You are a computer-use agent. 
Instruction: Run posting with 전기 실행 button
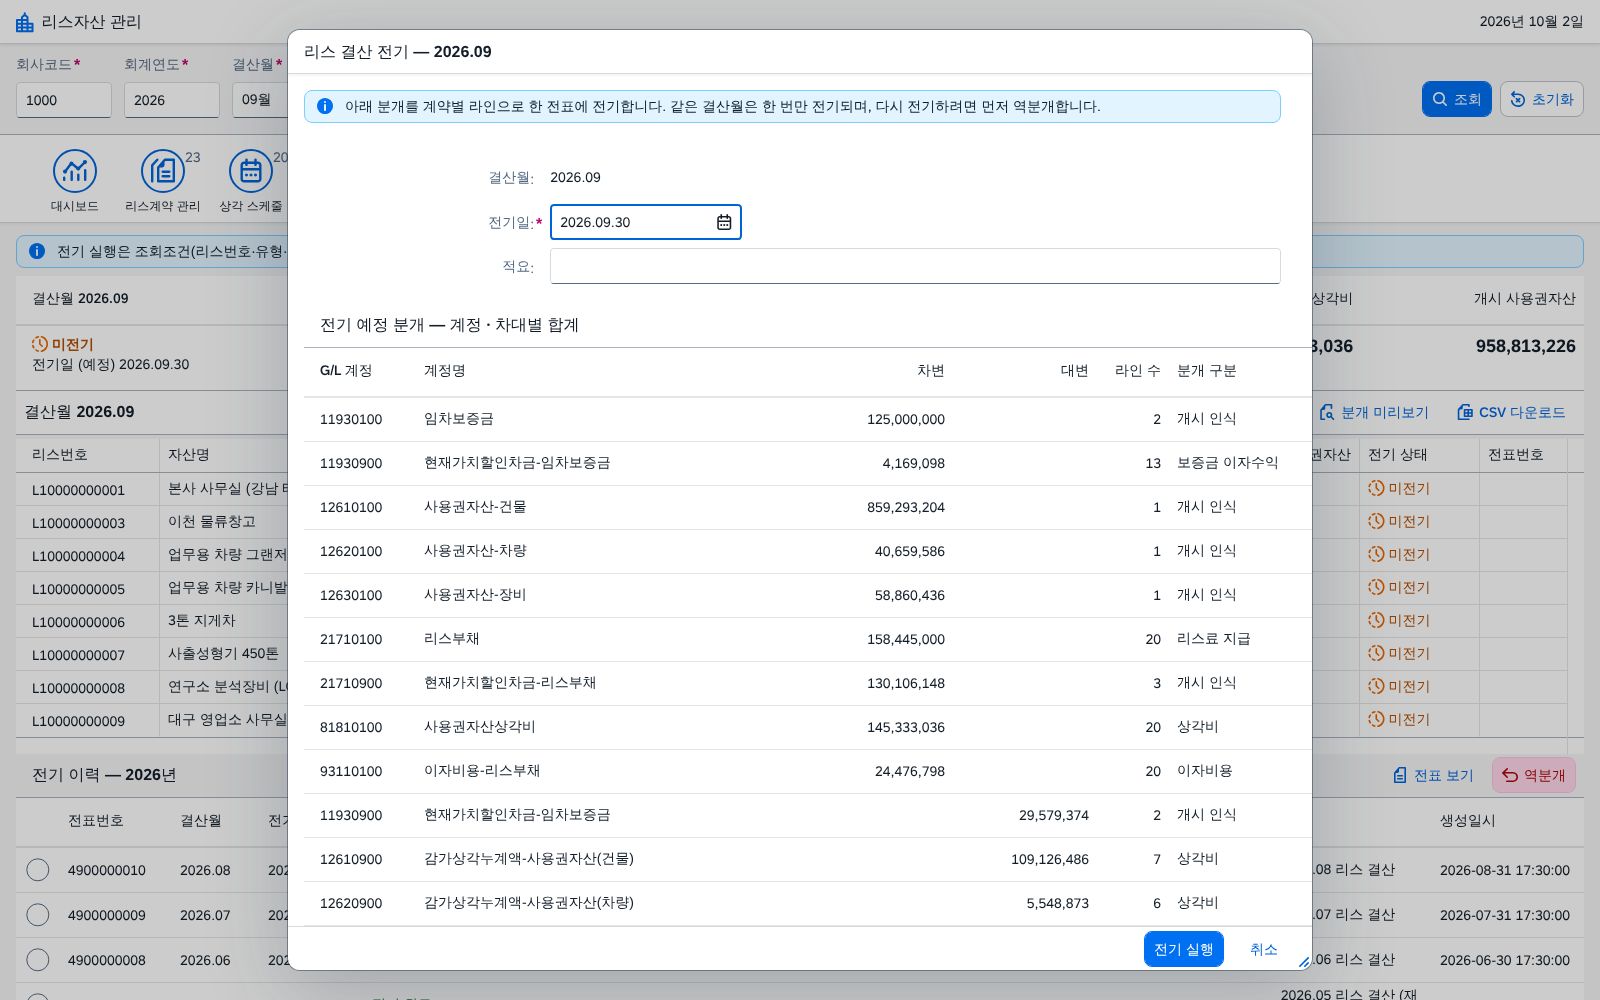click(x=1183, y=949)
